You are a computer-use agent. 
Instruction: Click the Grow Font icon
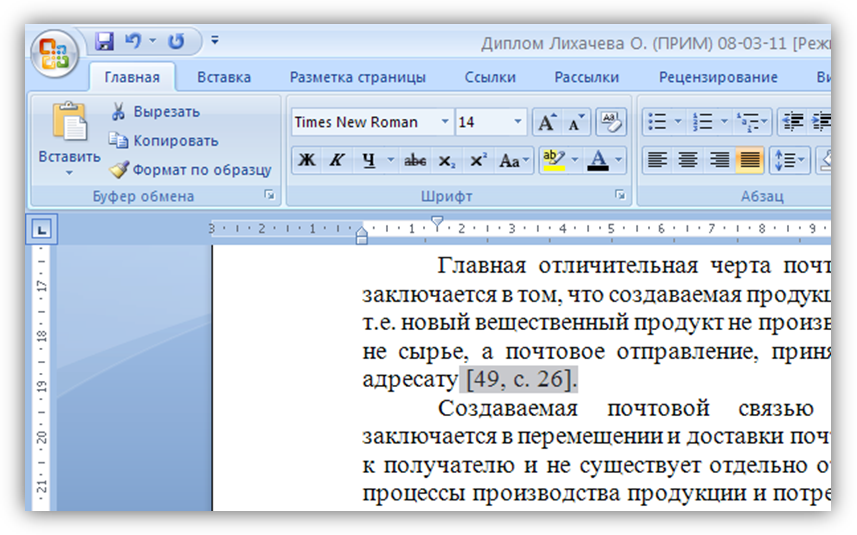click(x=546, y=122)
